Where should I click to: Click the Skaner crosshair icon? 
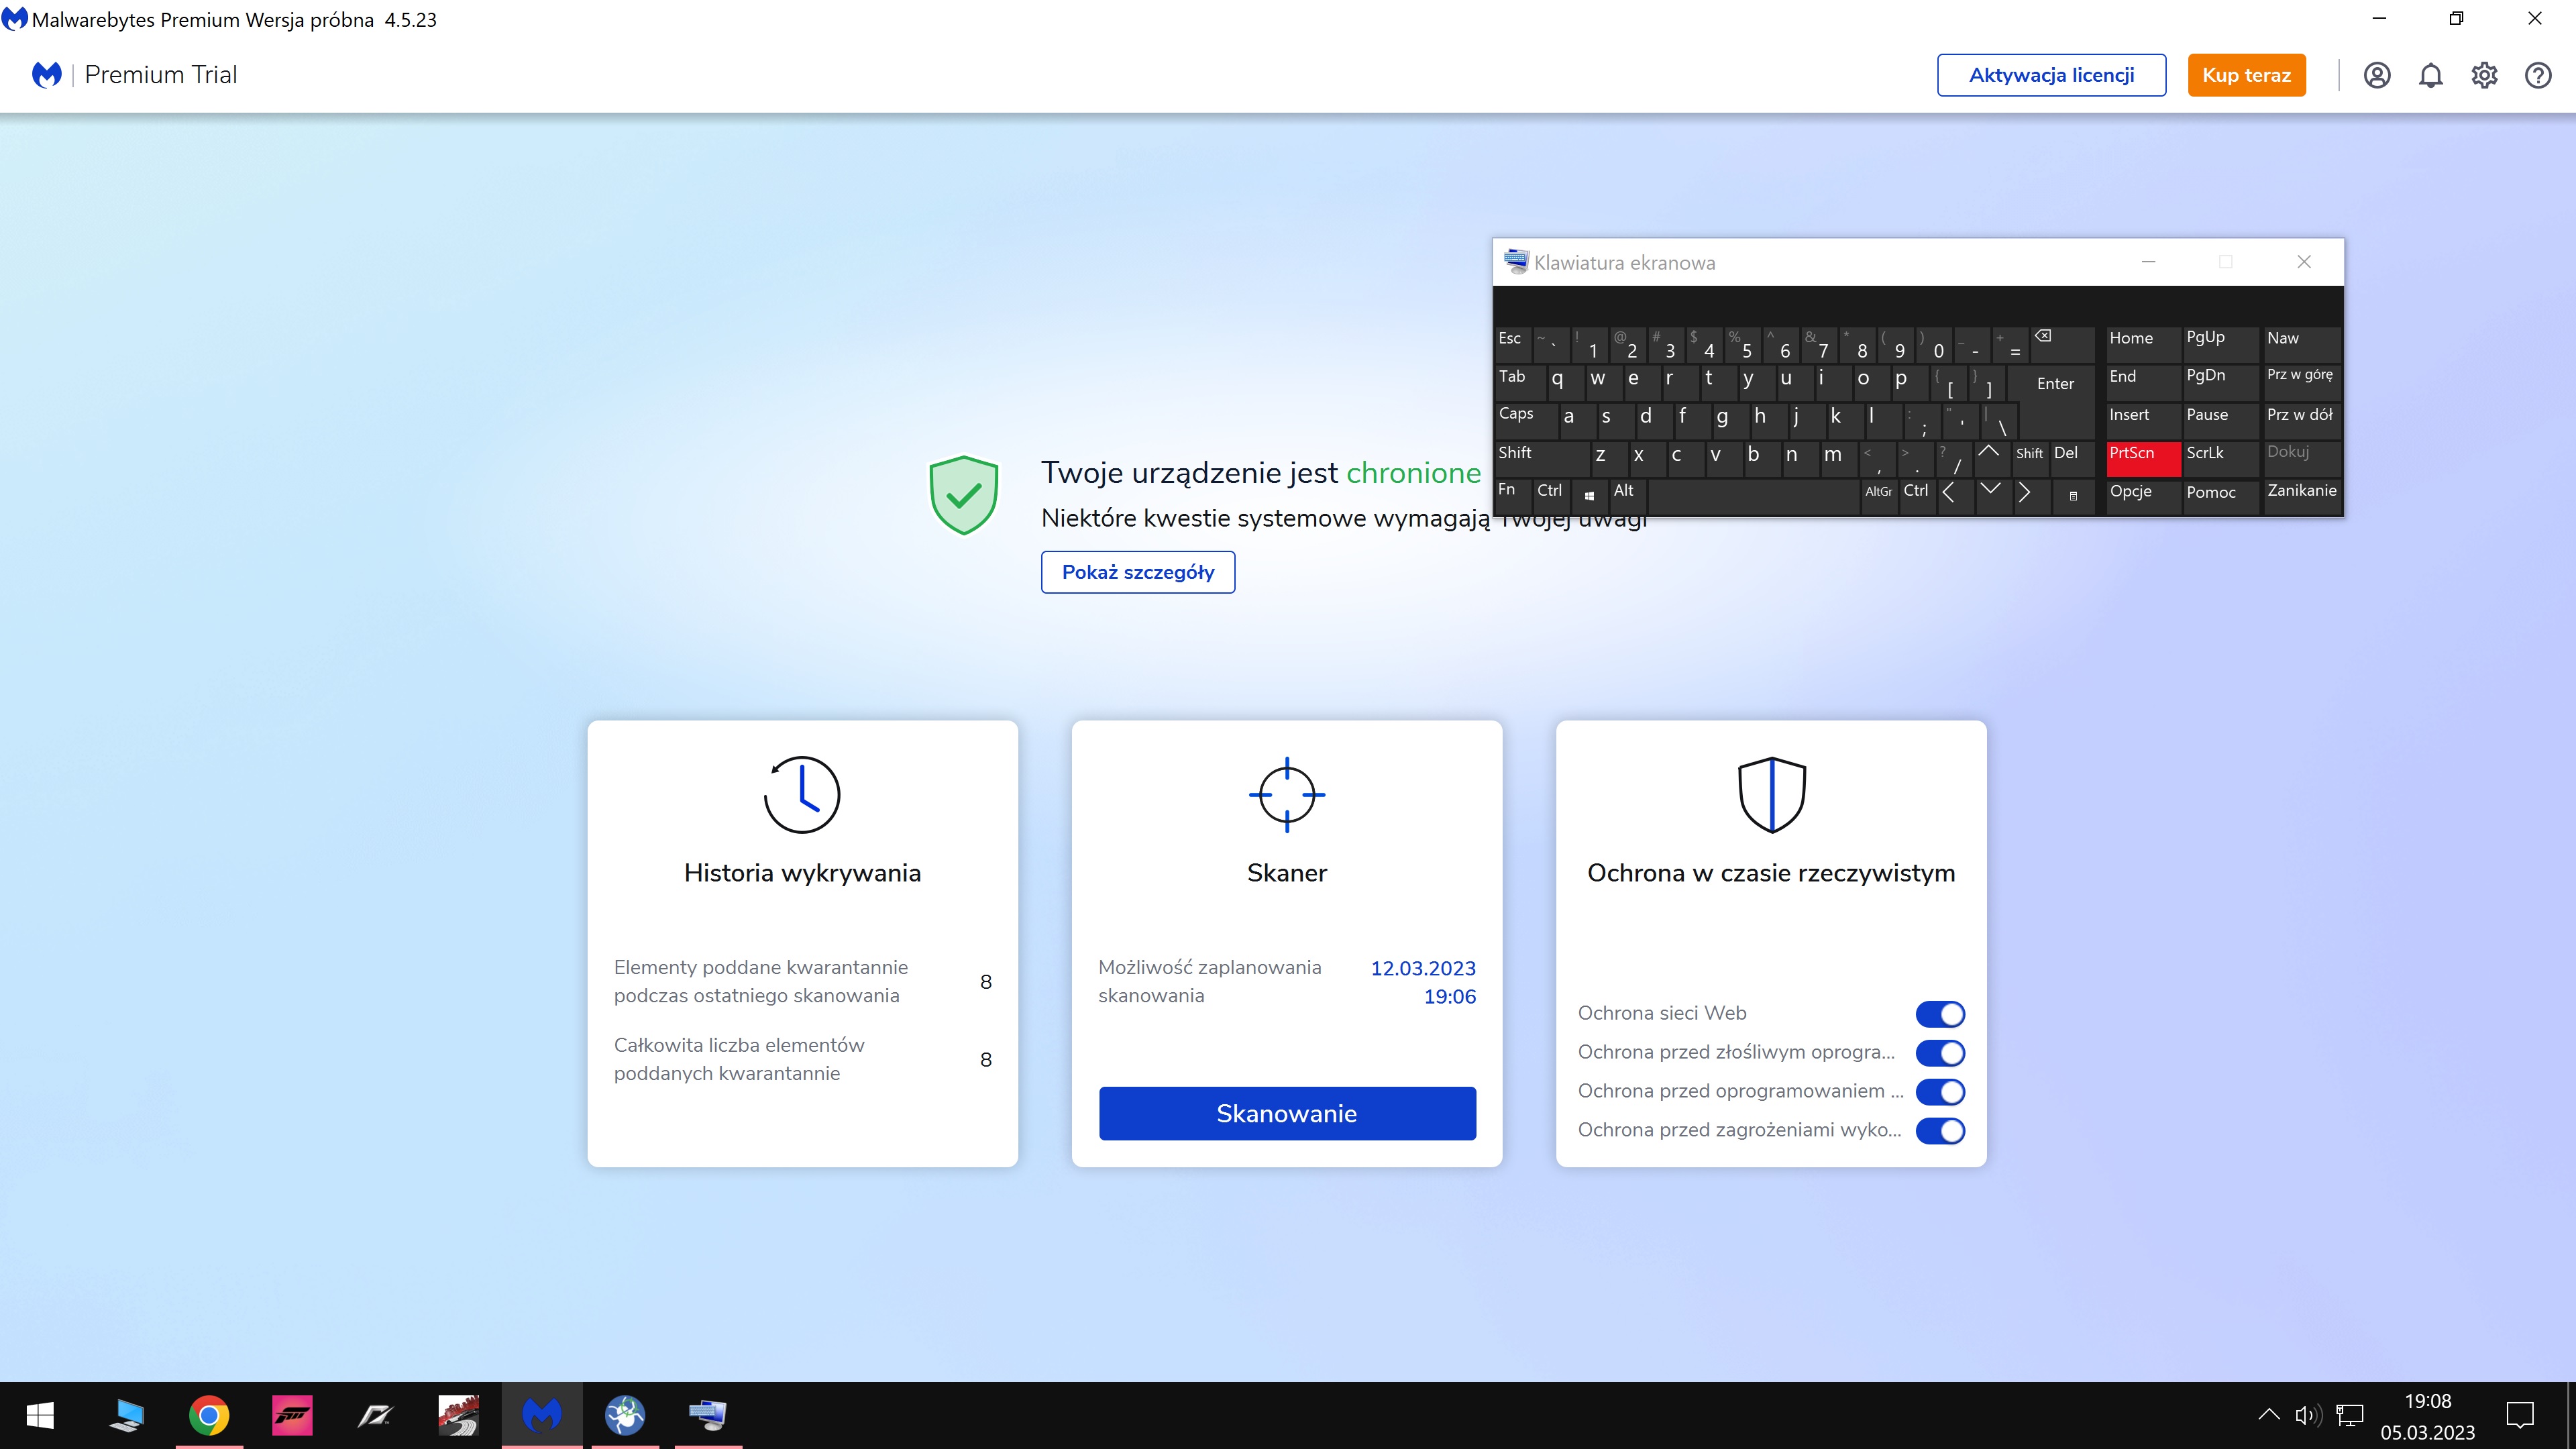pos(1287,794)
